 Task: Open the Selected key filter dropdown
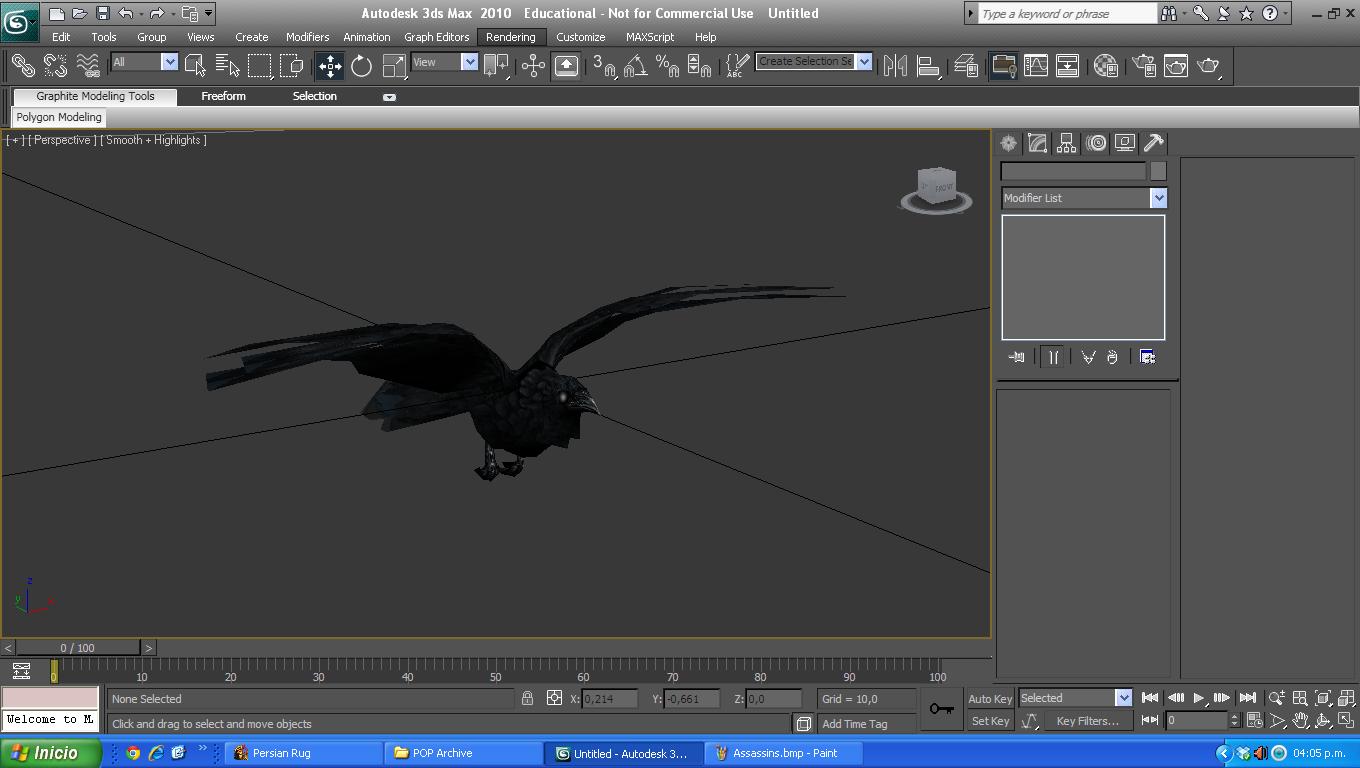tap(1075, 698)
